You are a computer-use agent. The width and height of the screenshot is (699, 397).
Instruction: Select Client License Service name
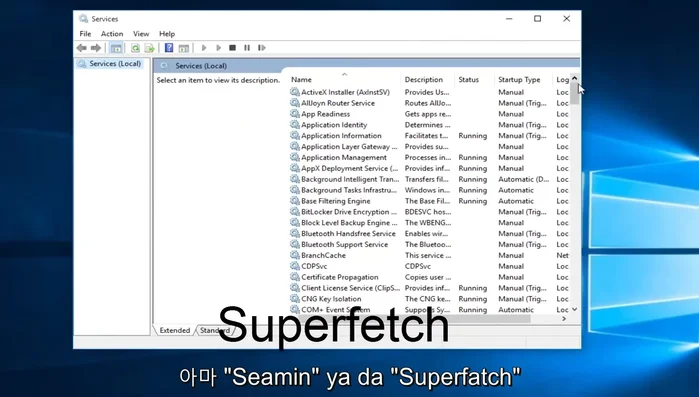(350, 288)
